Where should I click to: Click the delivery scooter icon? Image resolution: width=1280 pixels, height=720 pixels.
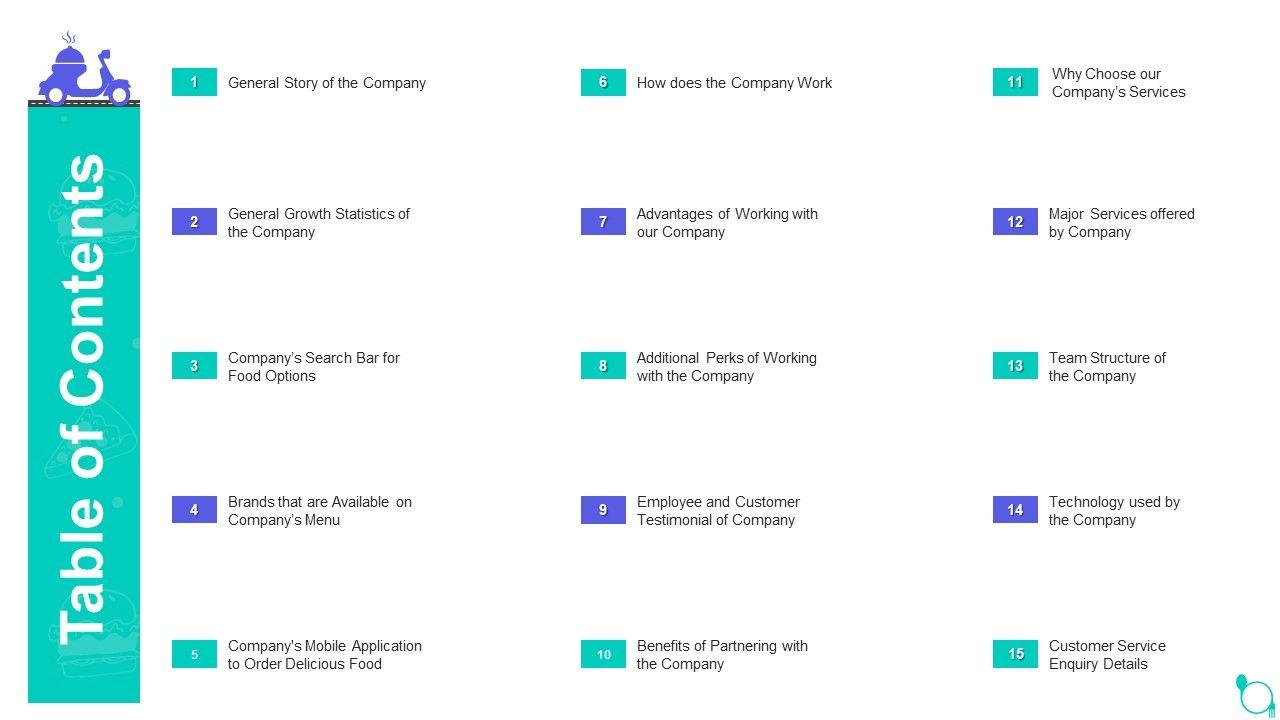(84, 72)
